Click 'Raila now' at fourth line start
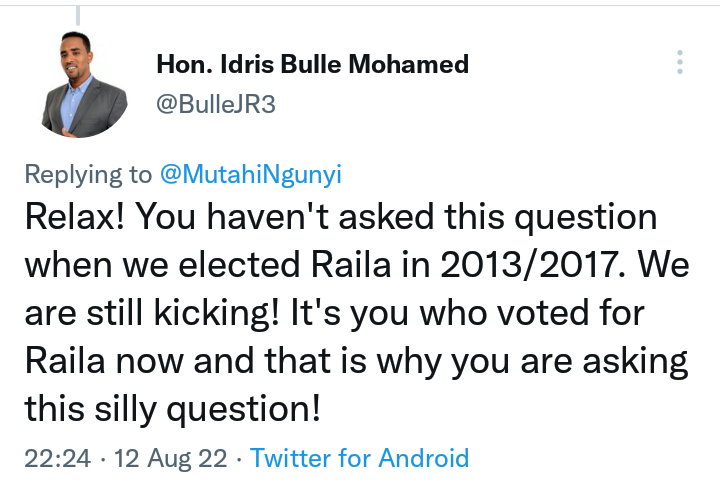The image size is (720, 491). click(104, 361)
